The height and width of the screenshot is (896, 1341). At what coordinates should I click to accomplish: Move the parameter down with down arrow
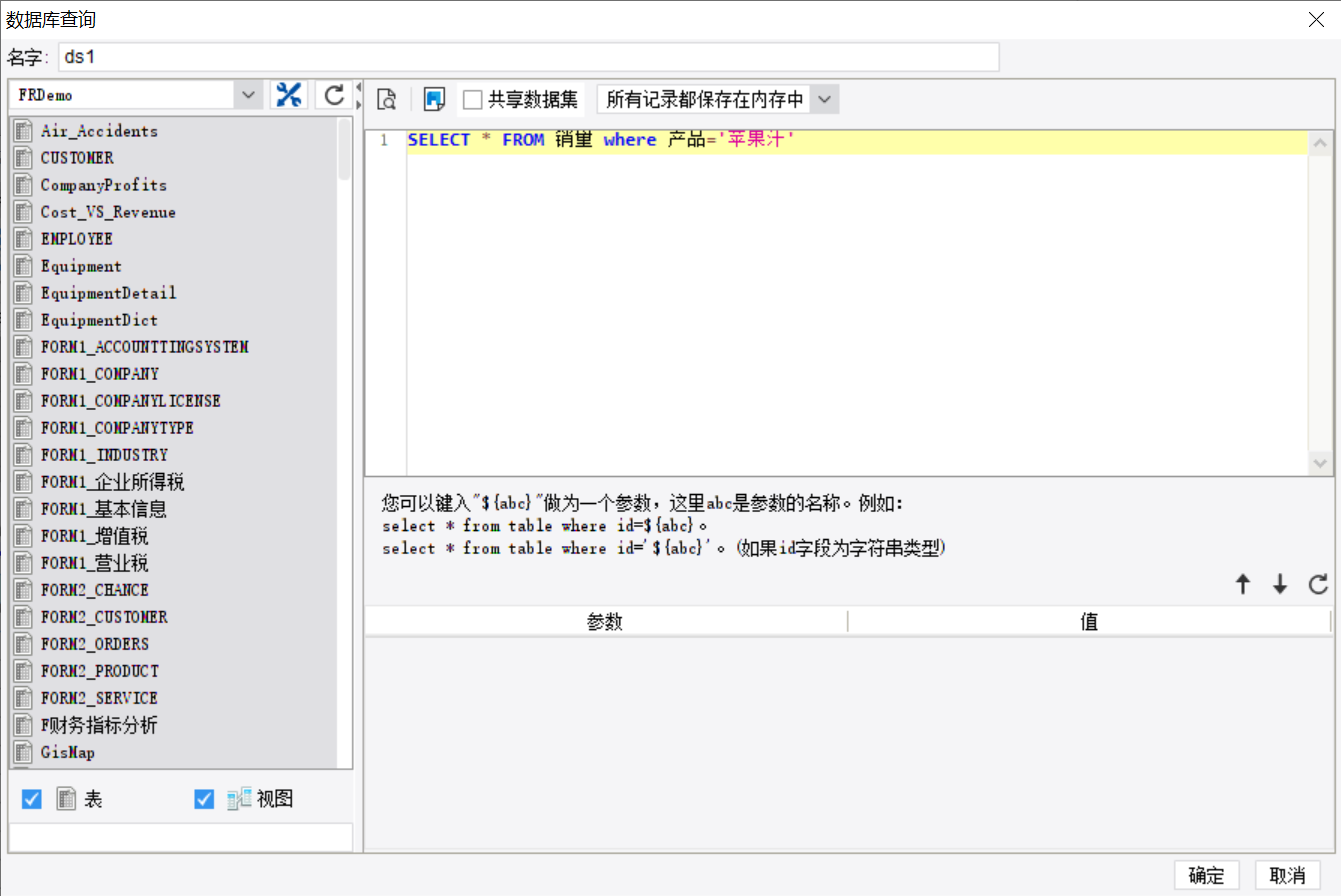1280,585
